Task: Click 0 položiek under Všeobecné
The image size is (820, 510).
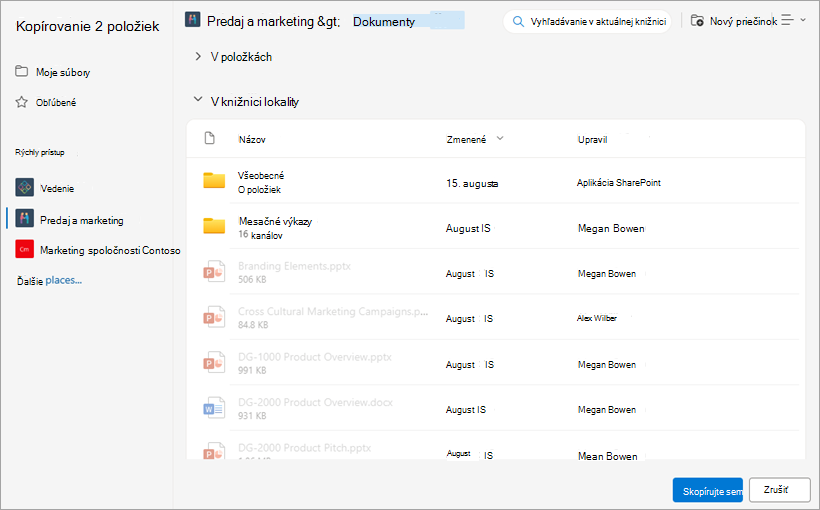Action: click(259, 189)
